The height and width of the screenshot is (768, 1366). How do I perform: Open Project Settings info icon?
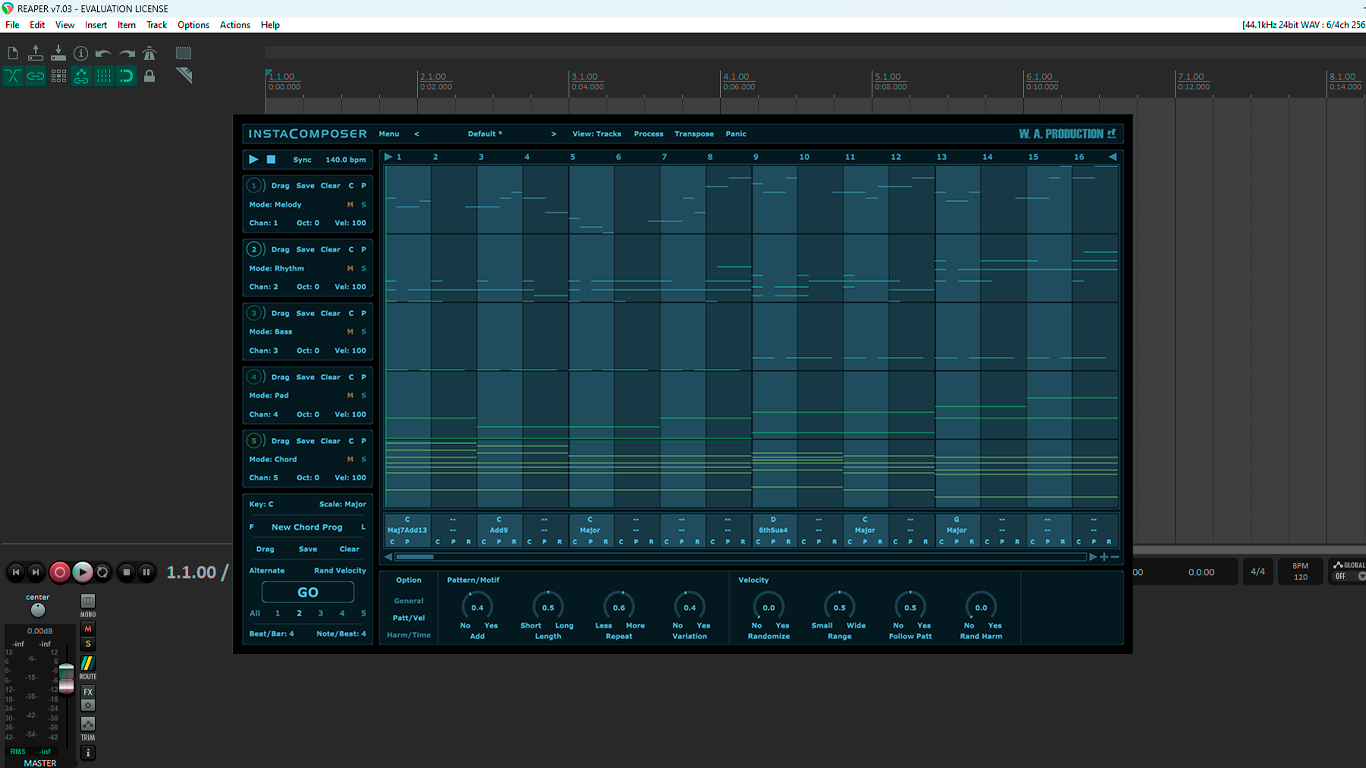pyautogui.click(x=81, y=53)
